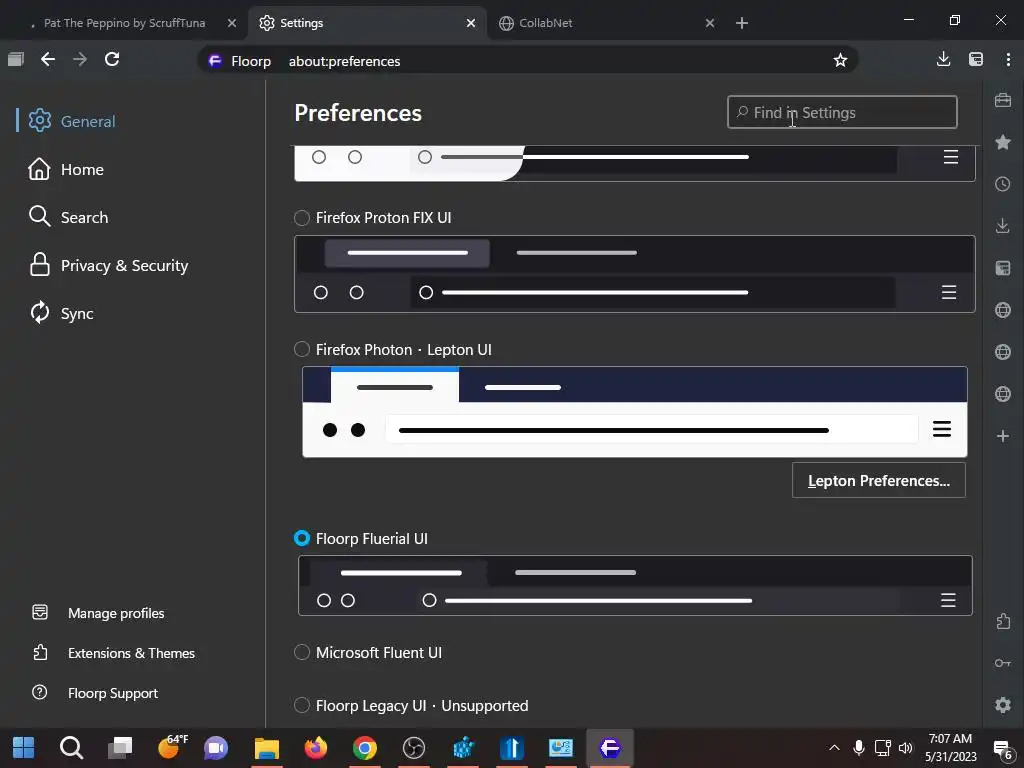Viewport: 1024px width, 768px height.
Task: Open the Windows Start menu
Action: pos(24,748)
